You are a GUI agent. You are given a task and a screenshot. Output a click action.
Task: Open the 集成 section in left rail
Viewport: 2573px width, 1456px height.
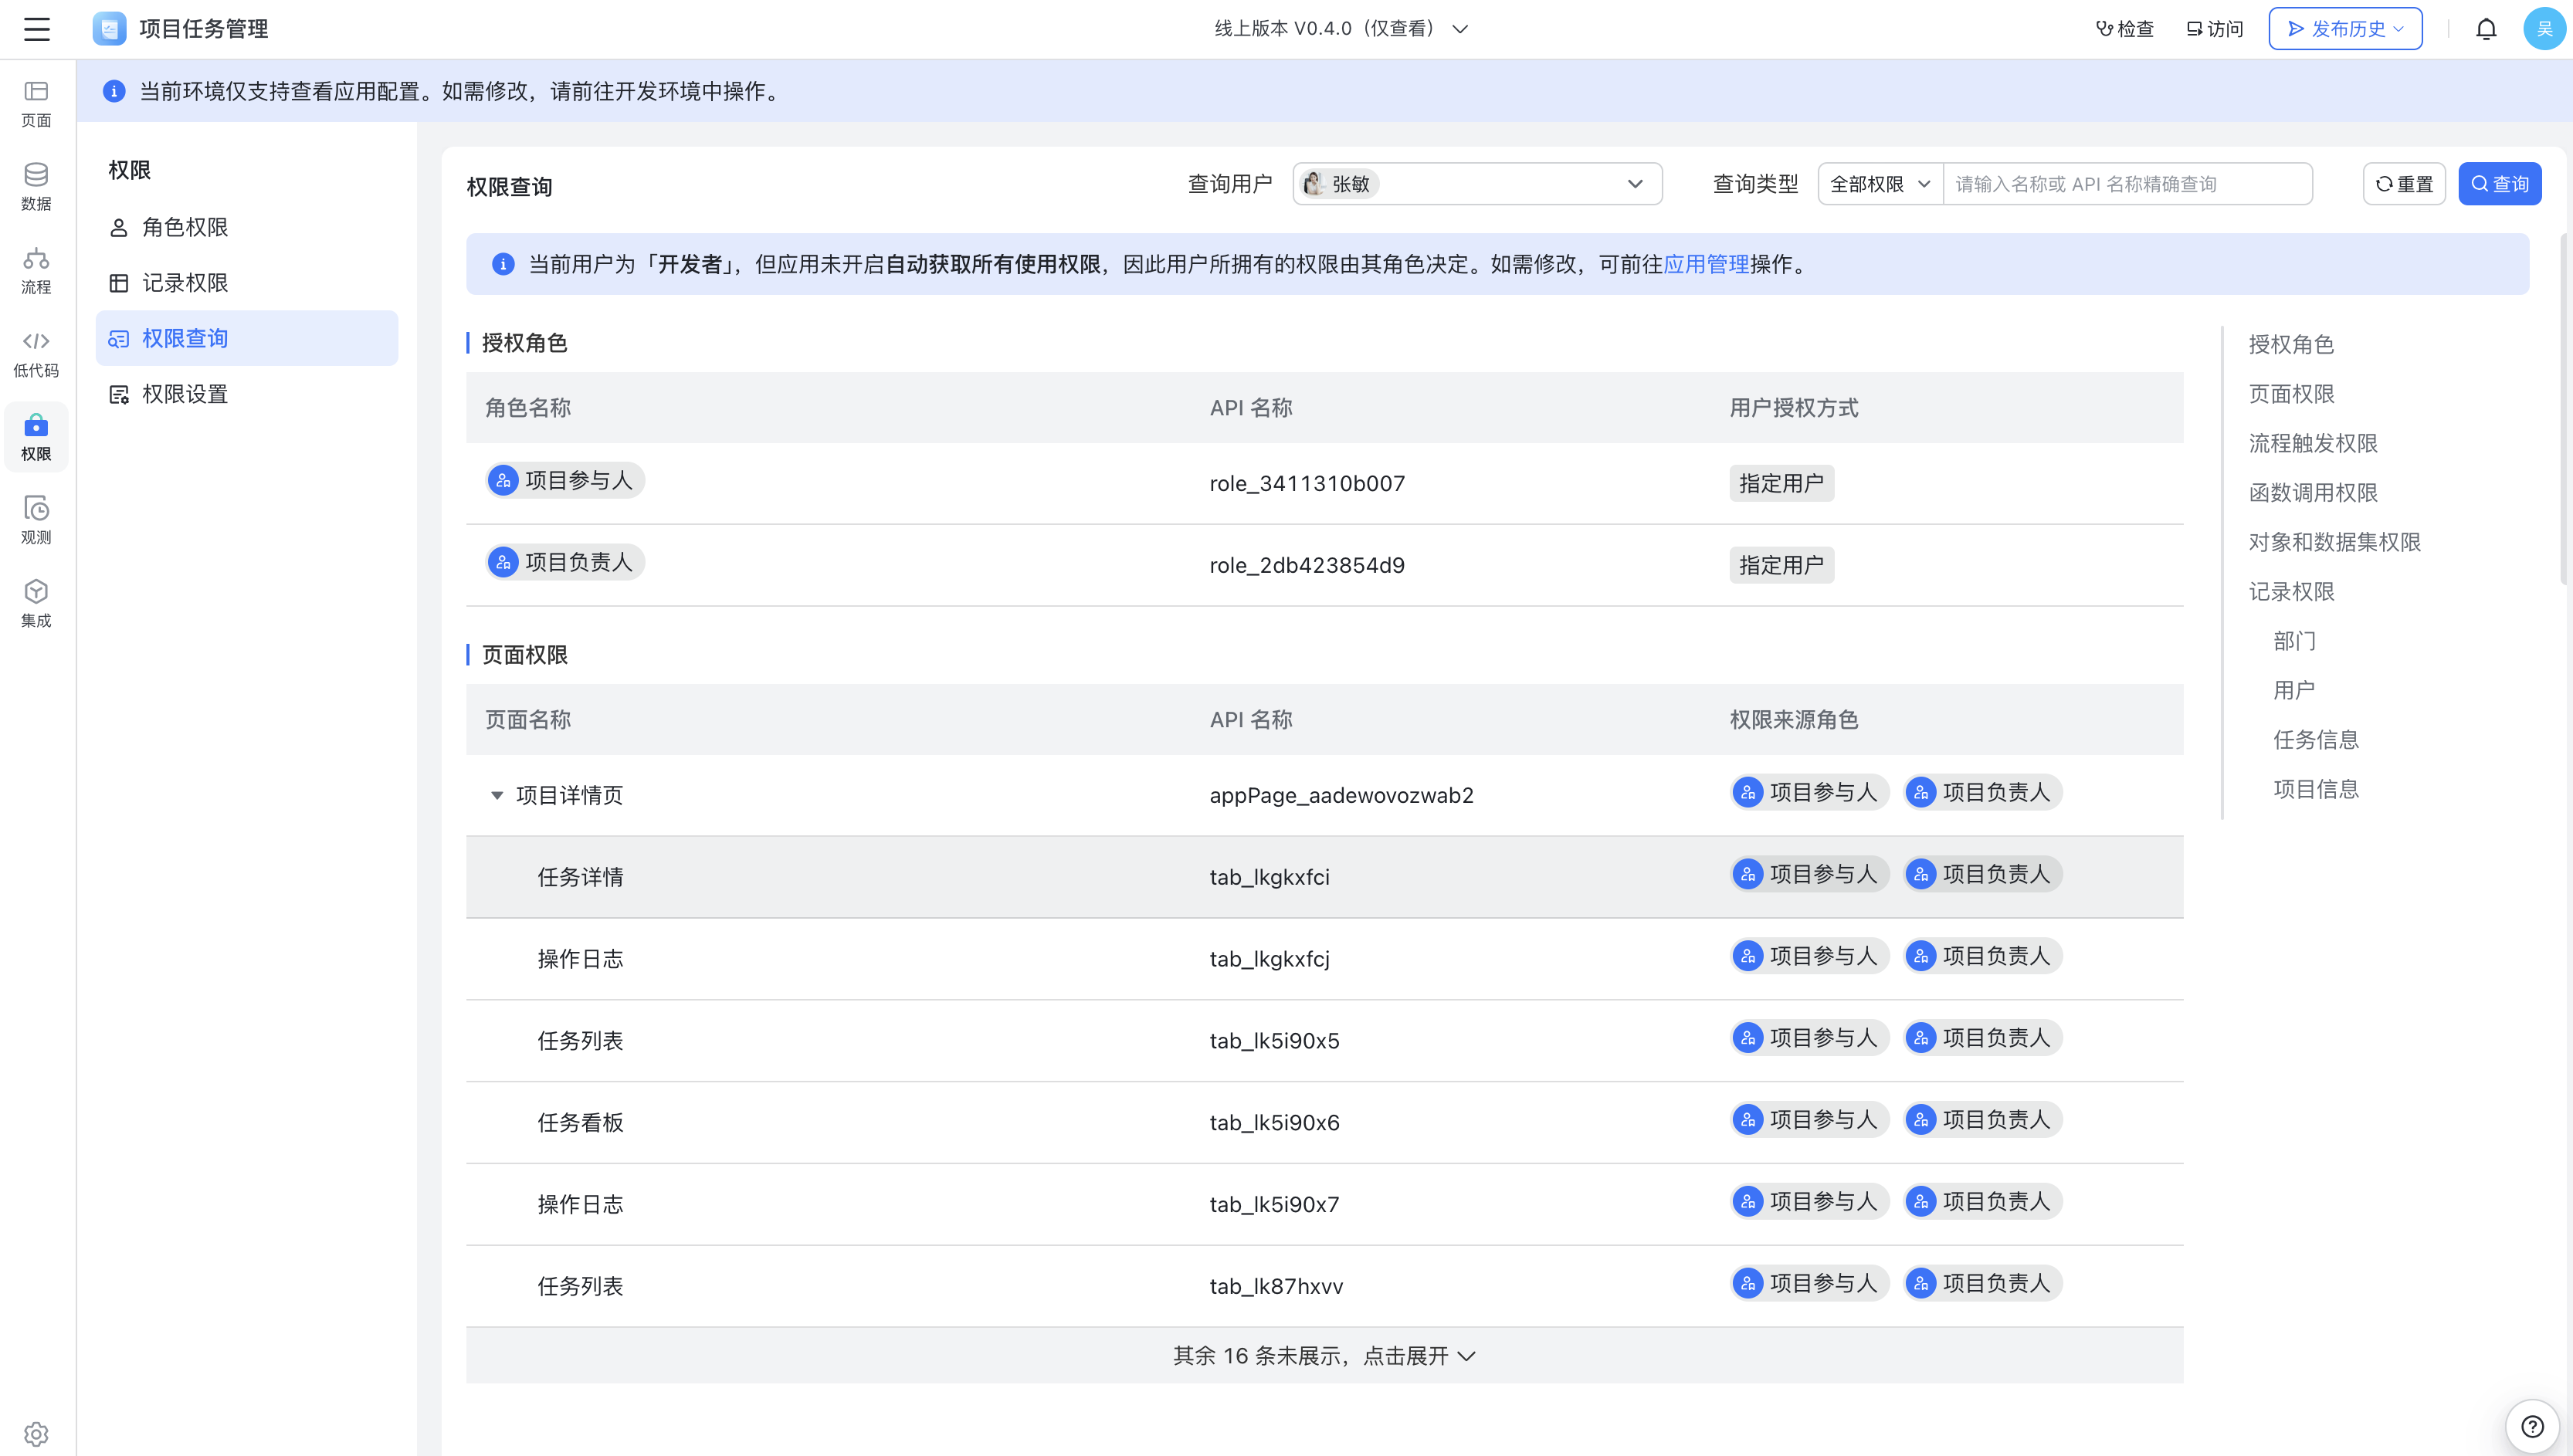point(36,604)
